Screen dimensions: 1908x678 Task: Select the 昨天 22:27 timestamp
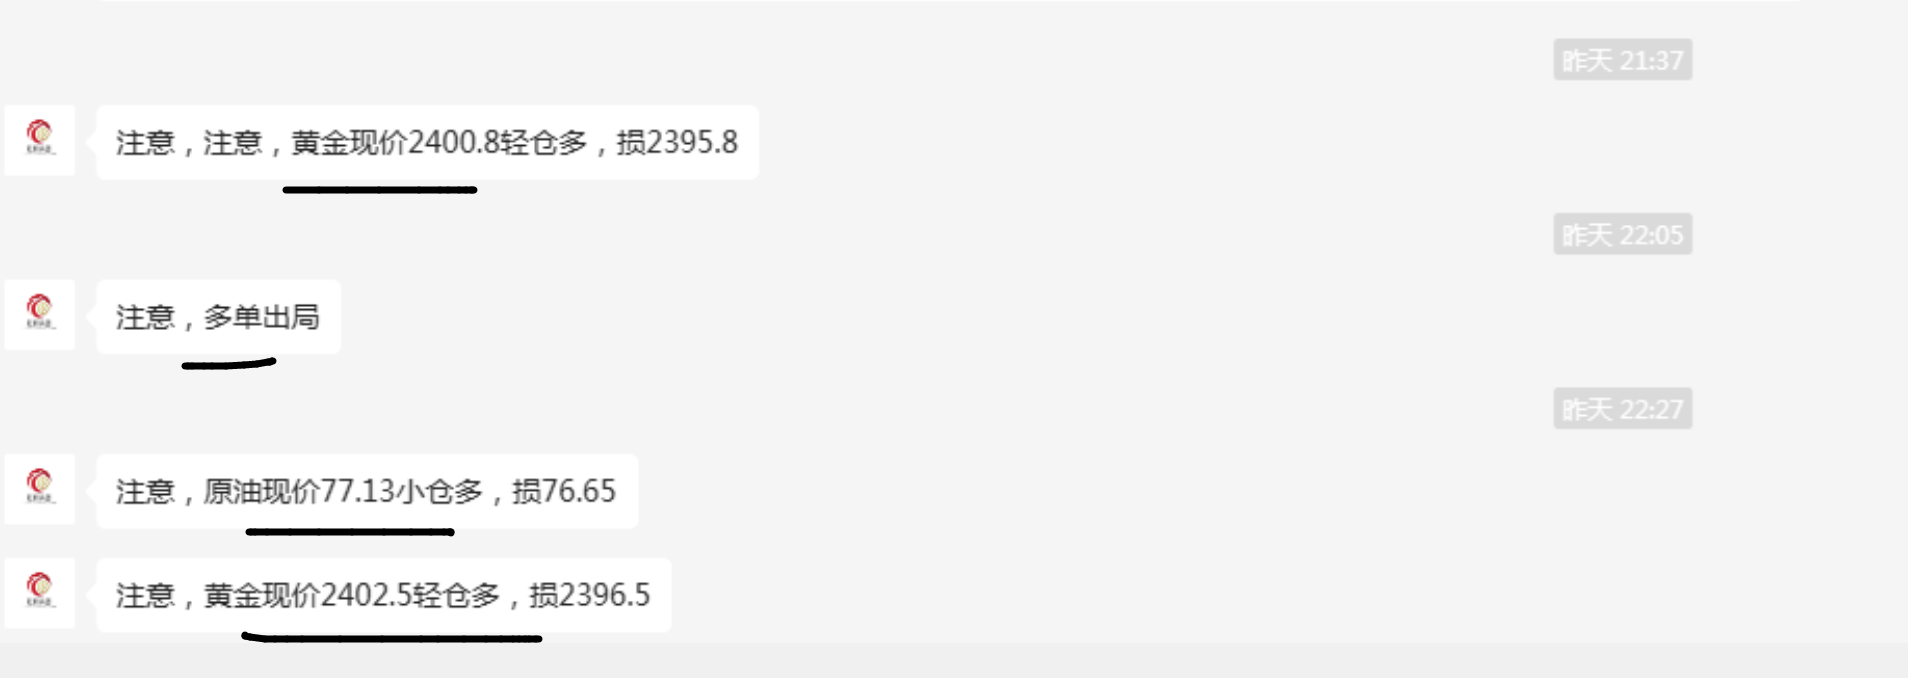click(x=1622, y=409)
